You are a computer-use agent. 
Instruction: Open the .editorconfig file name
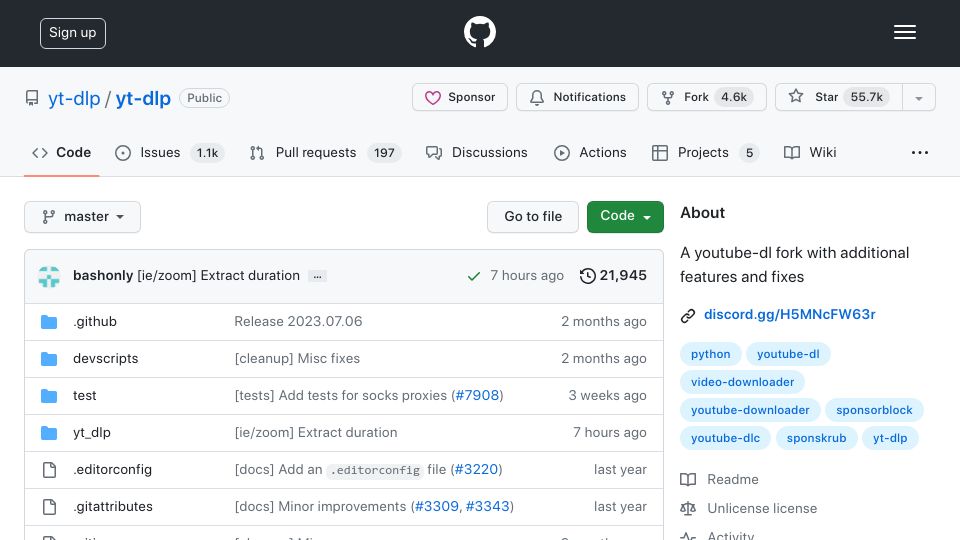[112, 470]
